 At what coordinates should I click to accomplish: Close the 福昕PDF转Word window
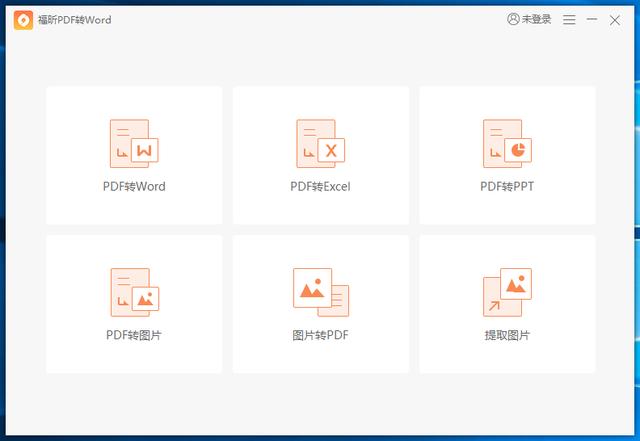pyautogui.click(x=615, y=20)
